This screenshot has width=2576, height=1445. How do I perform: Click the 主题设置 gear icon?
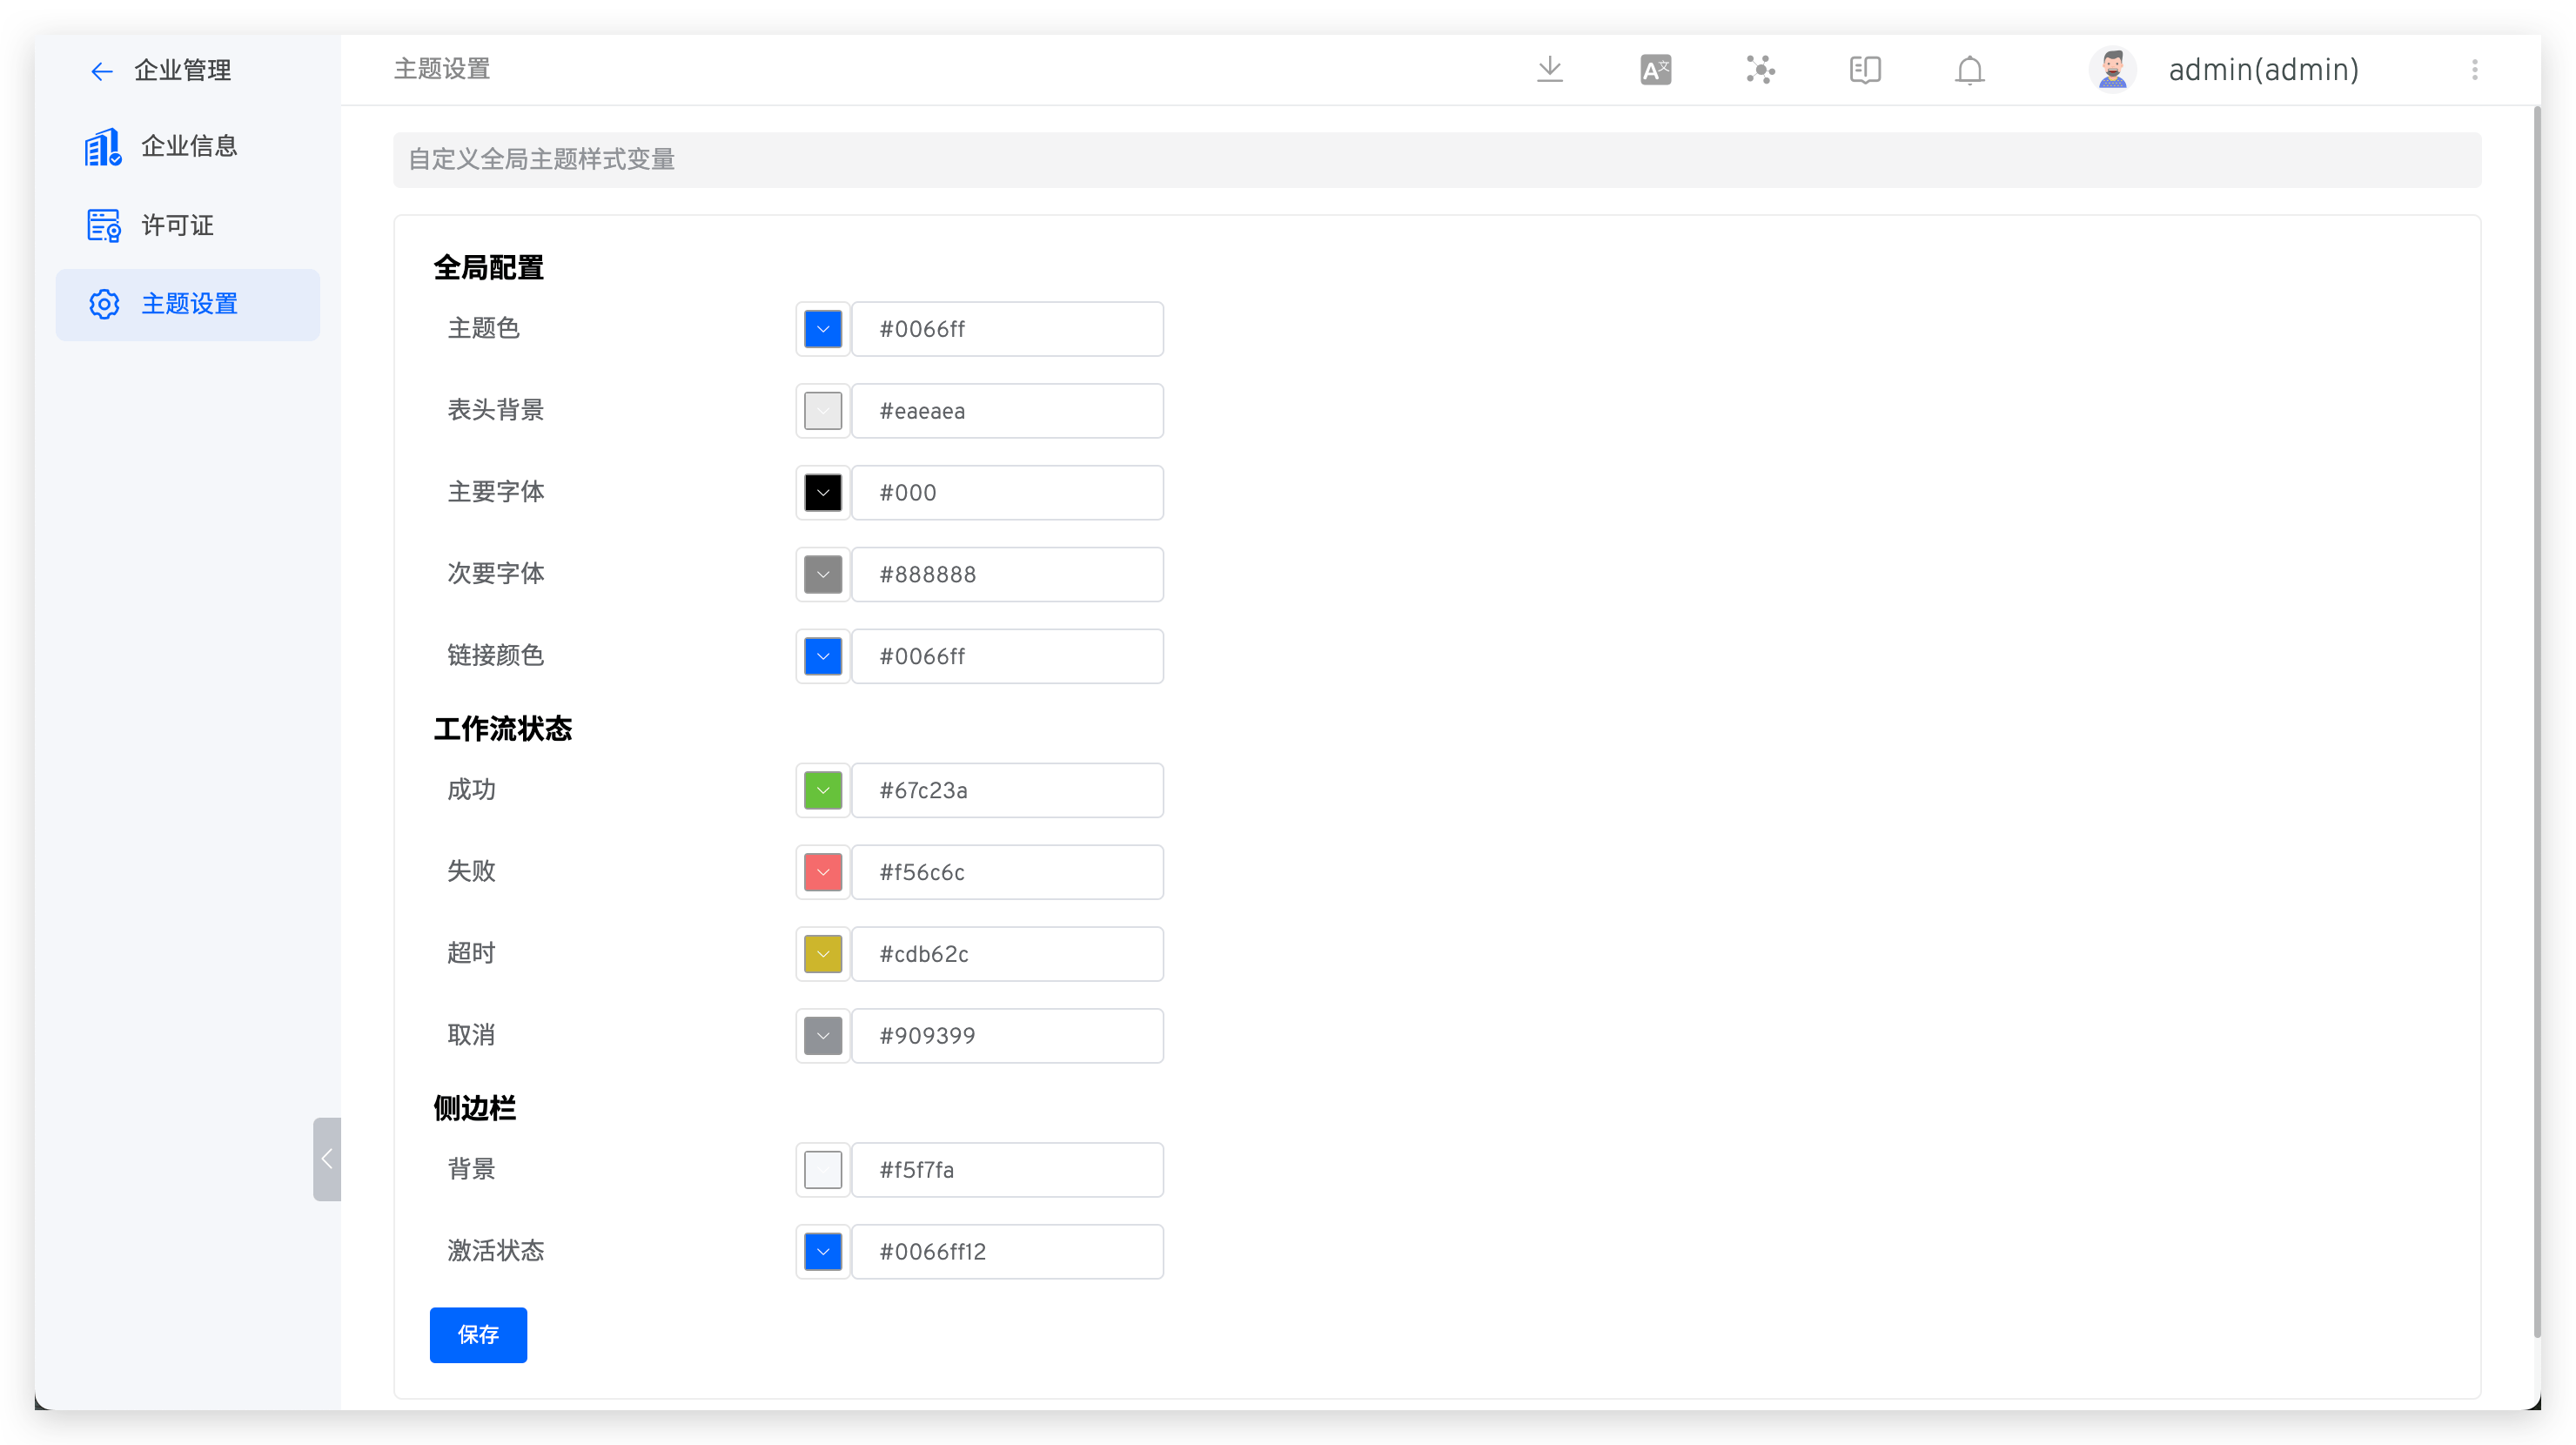point(104,304)
